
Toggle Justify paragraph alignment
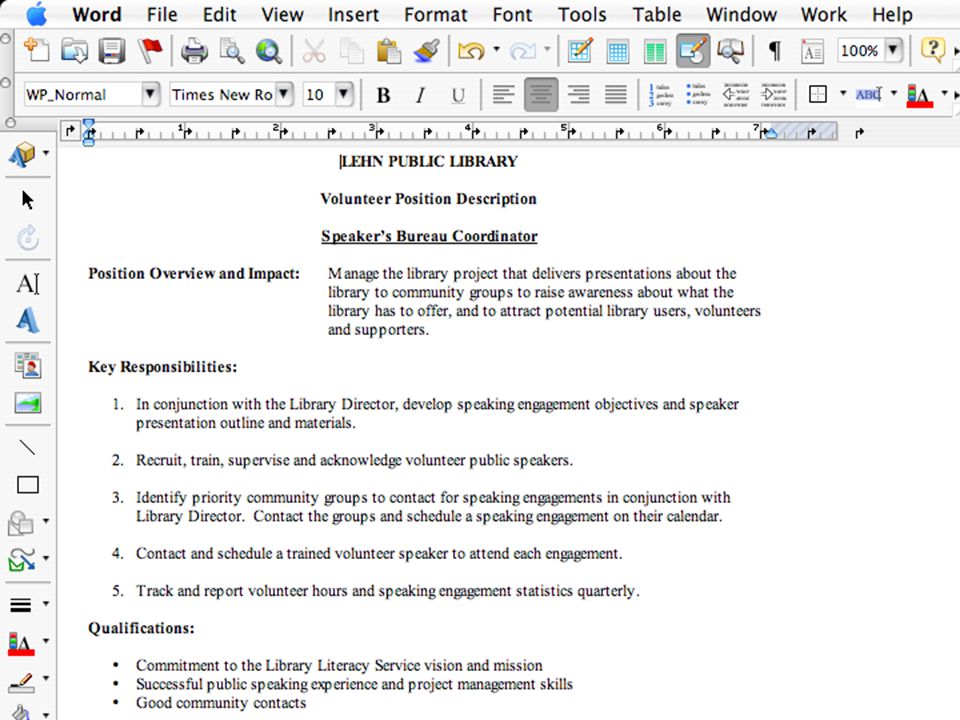616,95
